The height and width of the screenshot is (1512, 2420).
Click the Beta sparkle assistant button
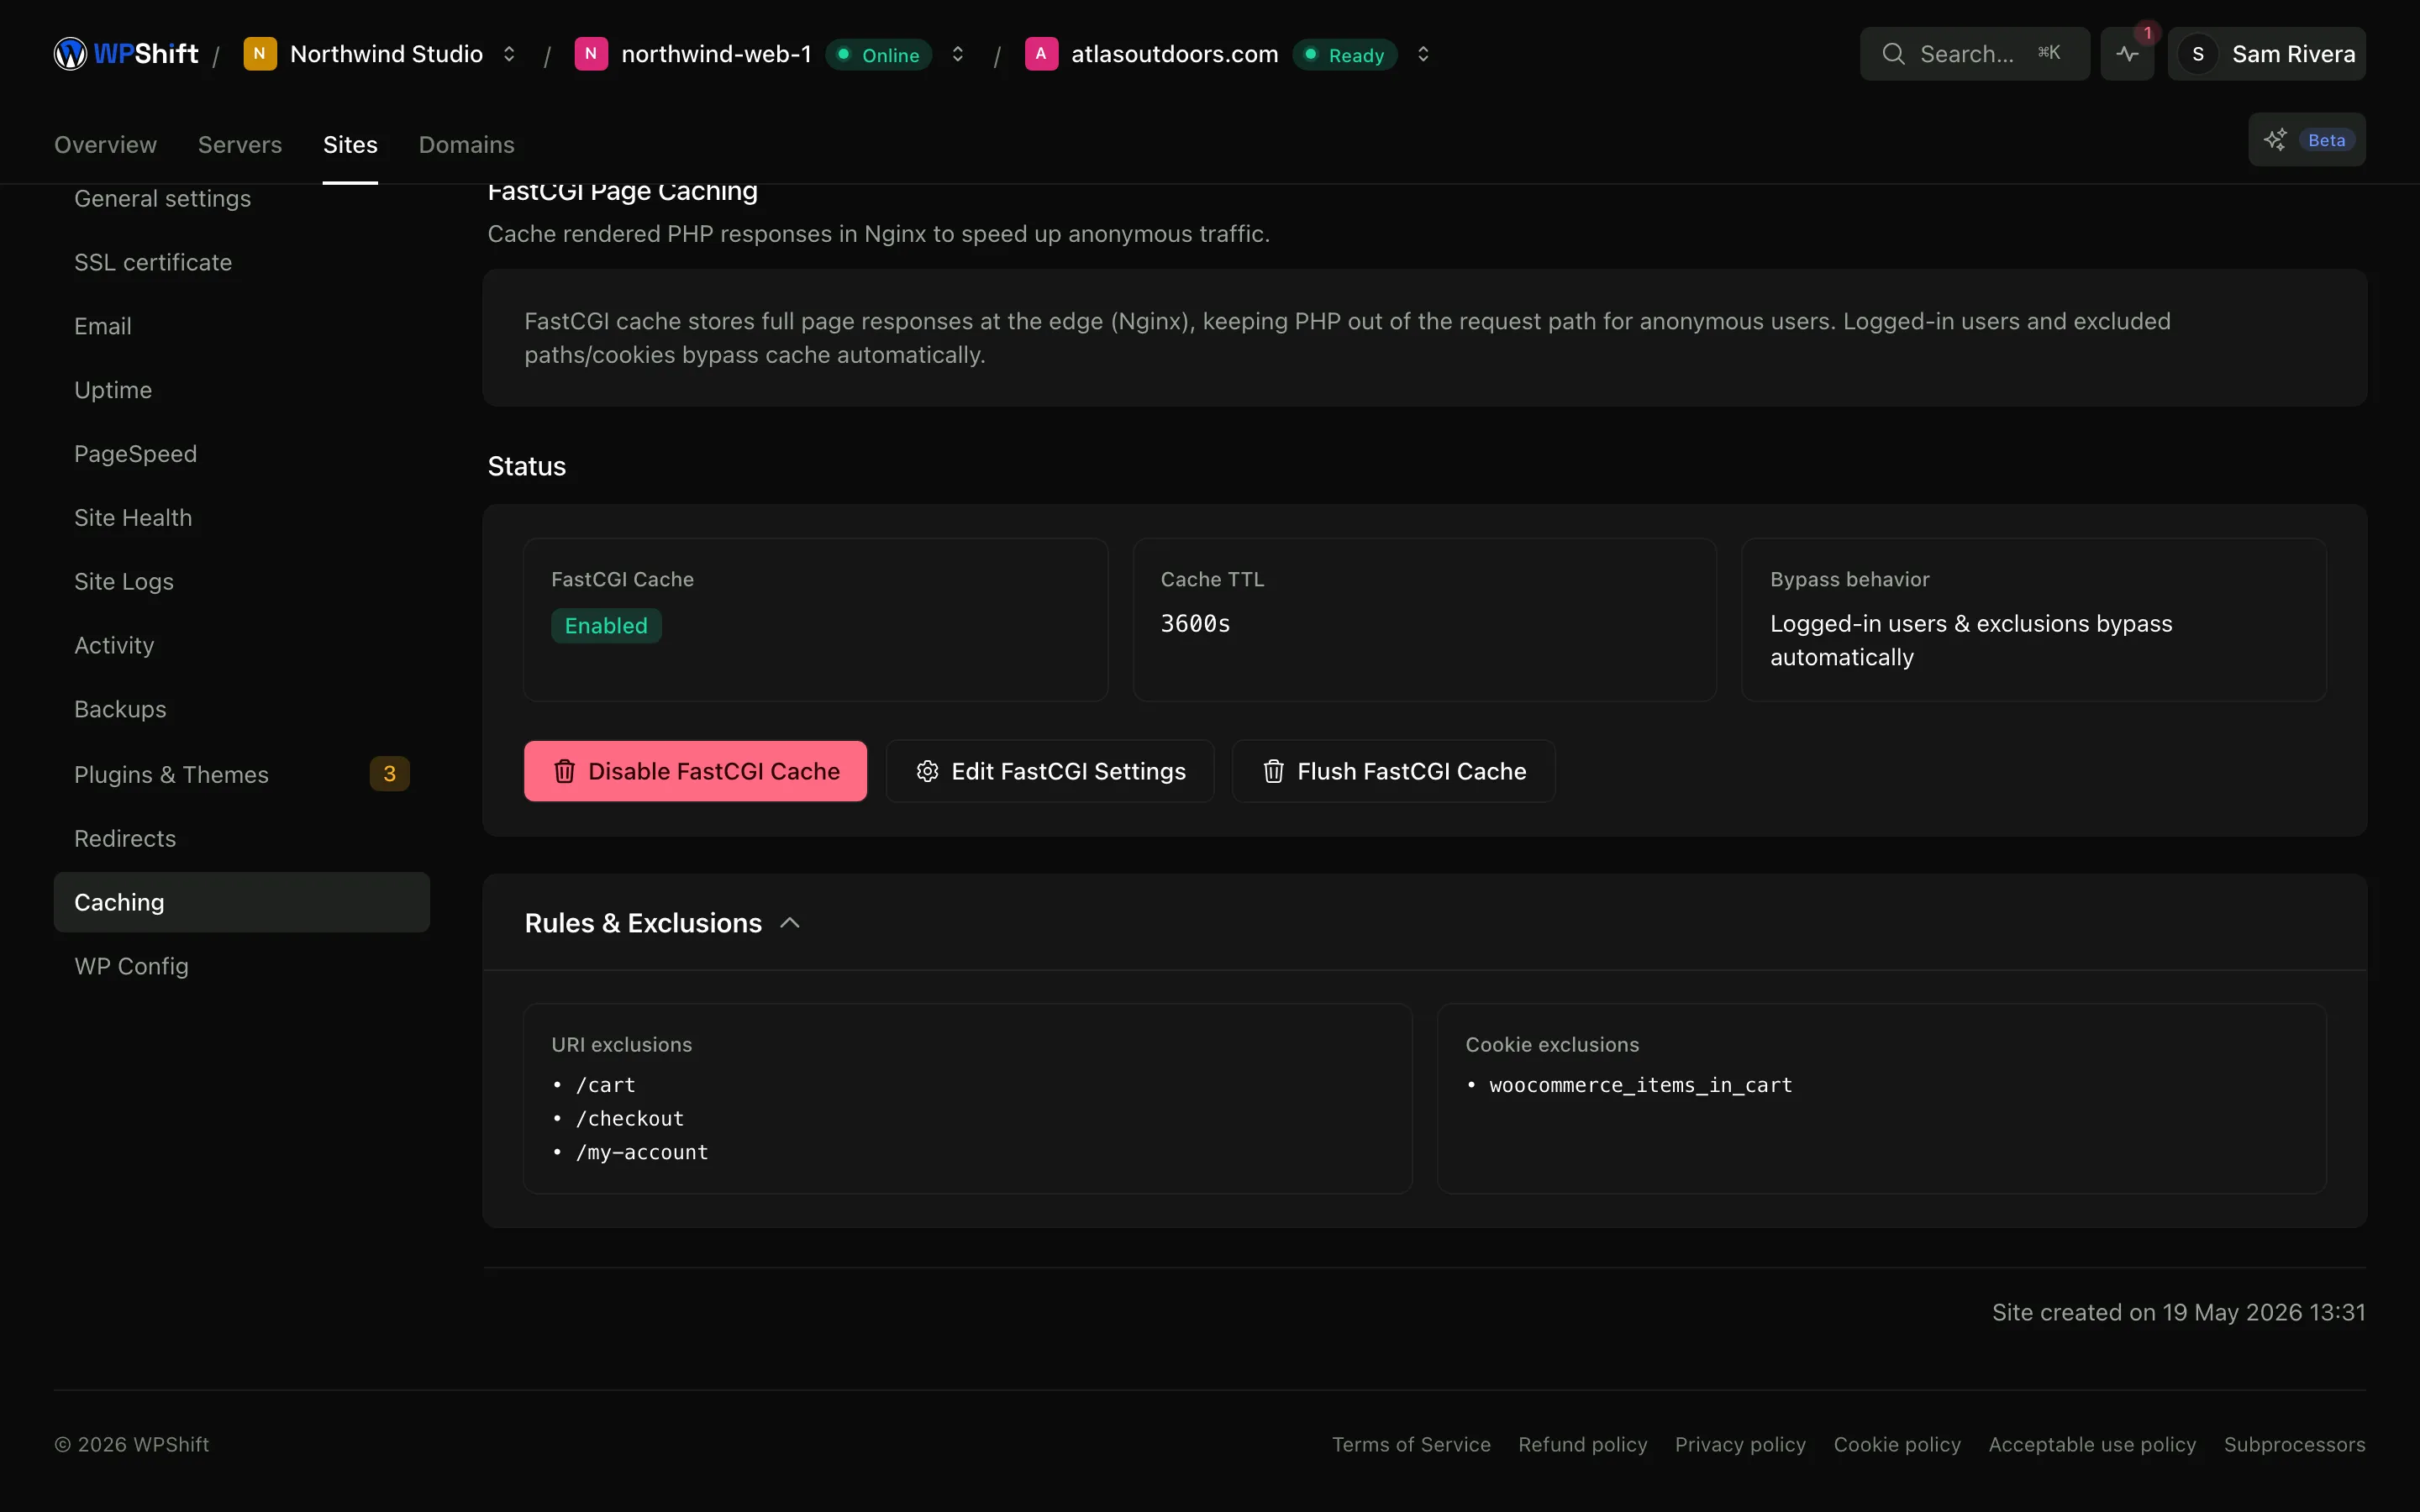(2307, 140)
